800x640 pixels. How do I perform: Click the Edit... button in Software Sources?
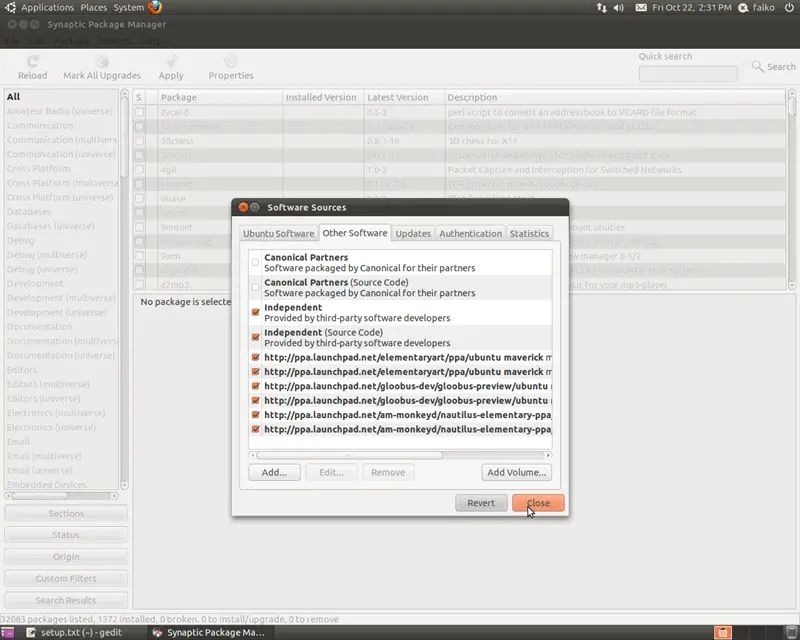coord(331,472)
